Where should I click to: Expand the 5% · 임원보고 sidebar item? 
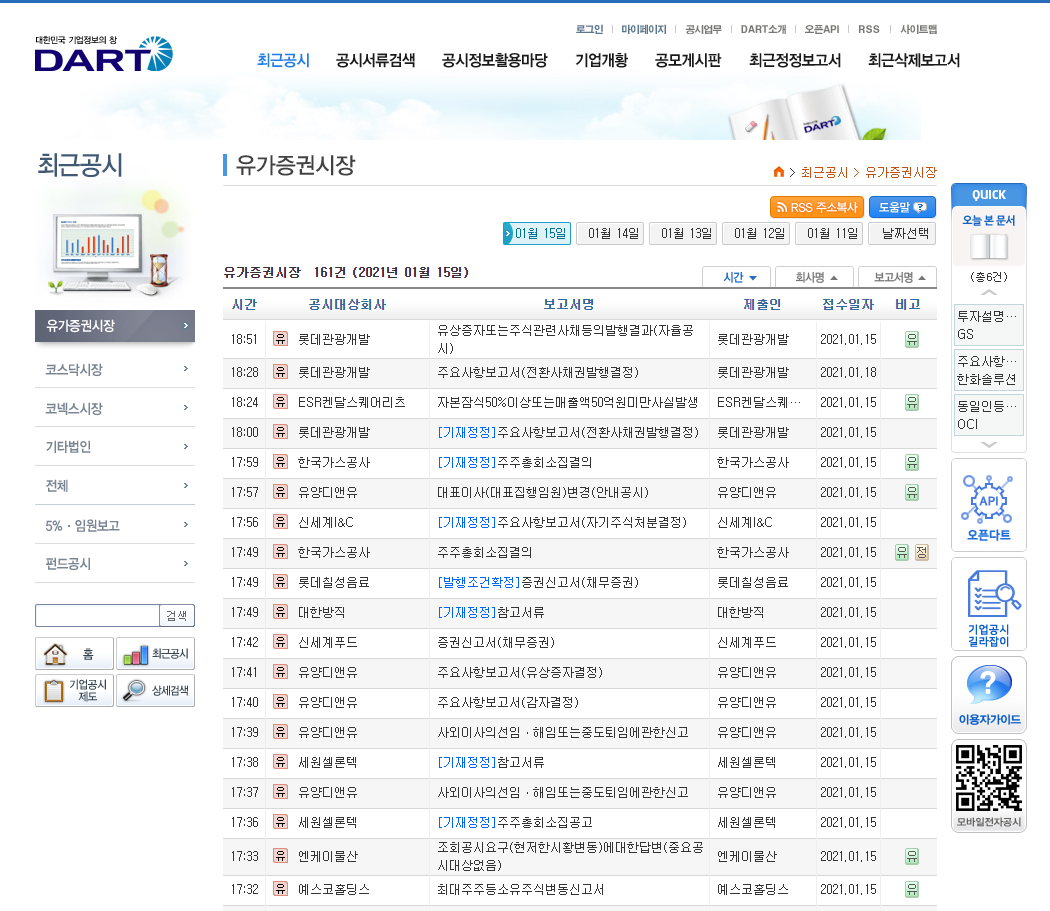tap(115, 525)
